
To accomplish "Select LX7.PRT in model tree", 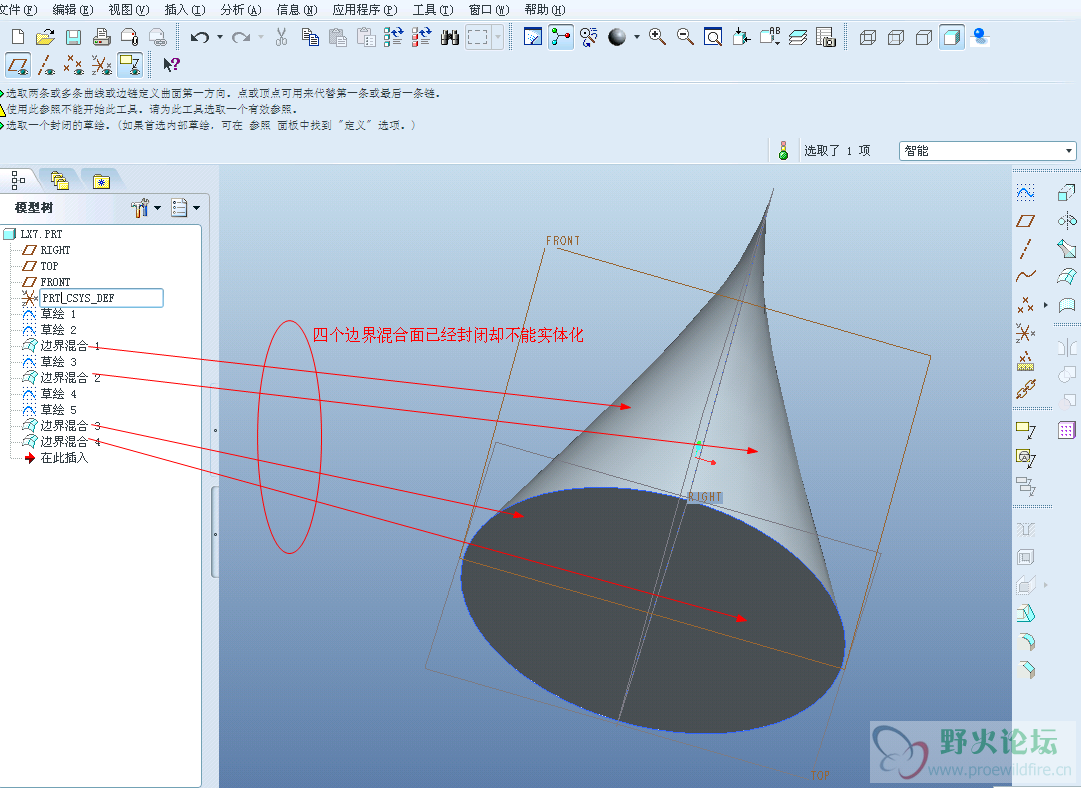I will pos(41,234).
